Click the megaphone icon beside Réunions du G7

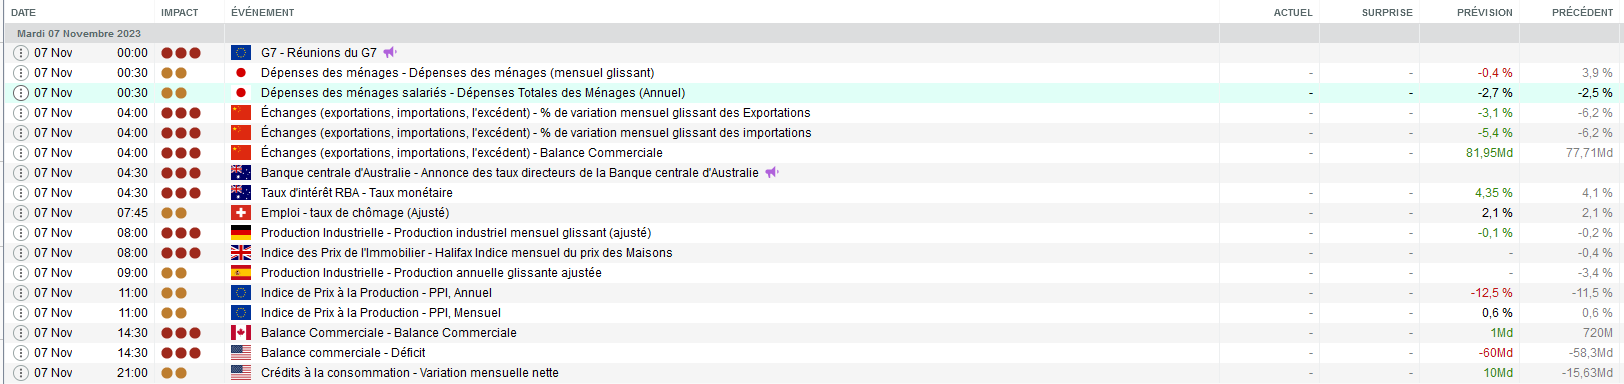click(390, 53)
